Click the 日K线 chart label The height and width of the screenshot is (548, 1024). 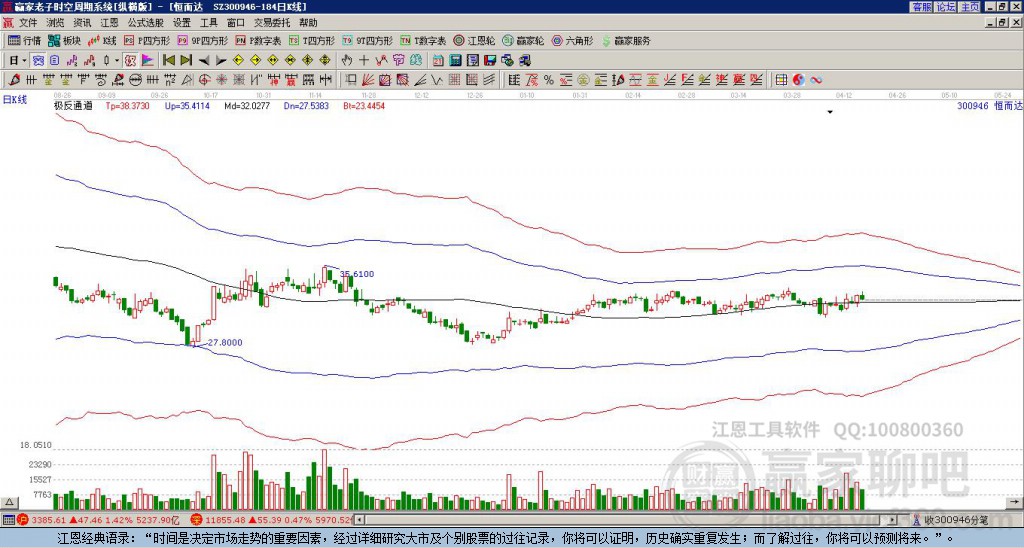tap(15, 100)
